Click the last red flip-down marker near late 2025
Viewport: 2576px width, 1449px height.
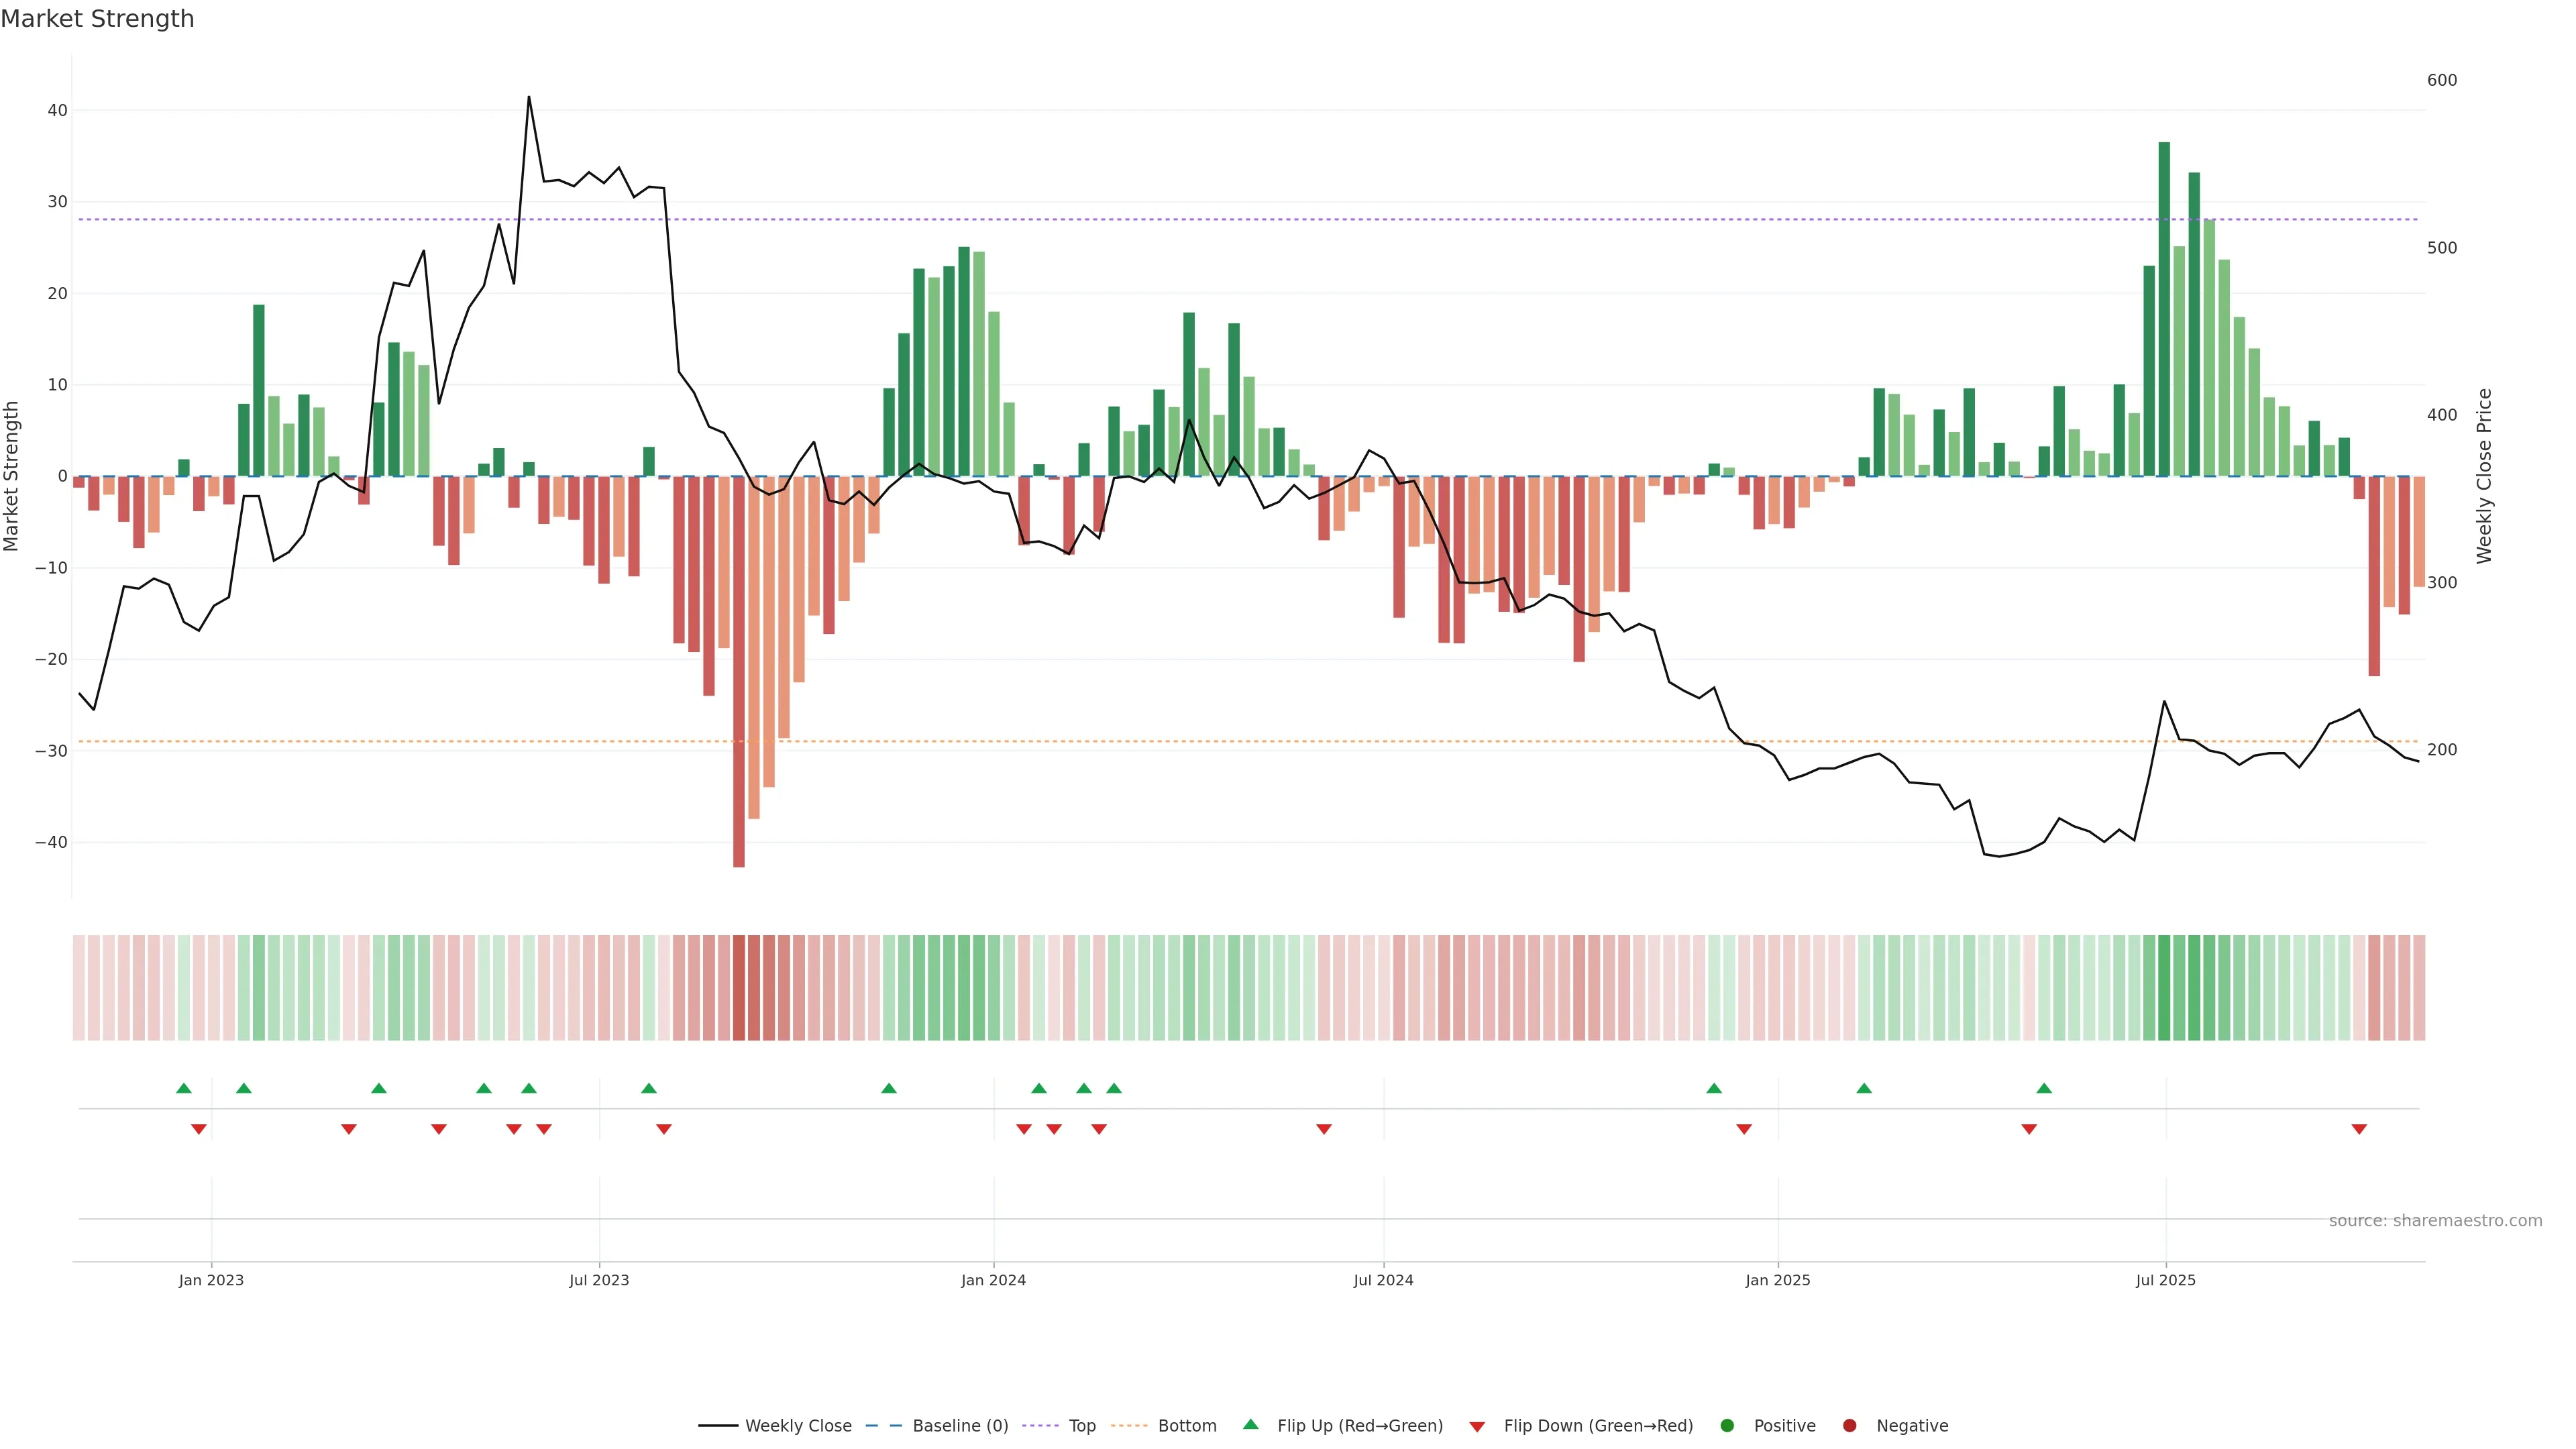tap(2359, 1129)
